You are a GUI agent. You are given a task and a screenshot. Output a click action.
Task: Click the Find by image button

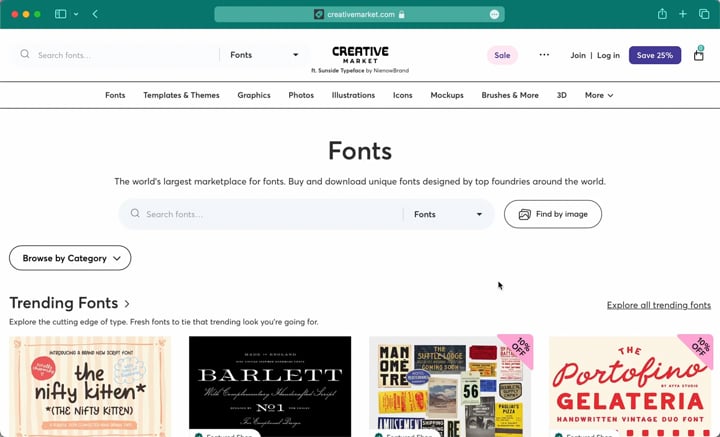(553, 214)
